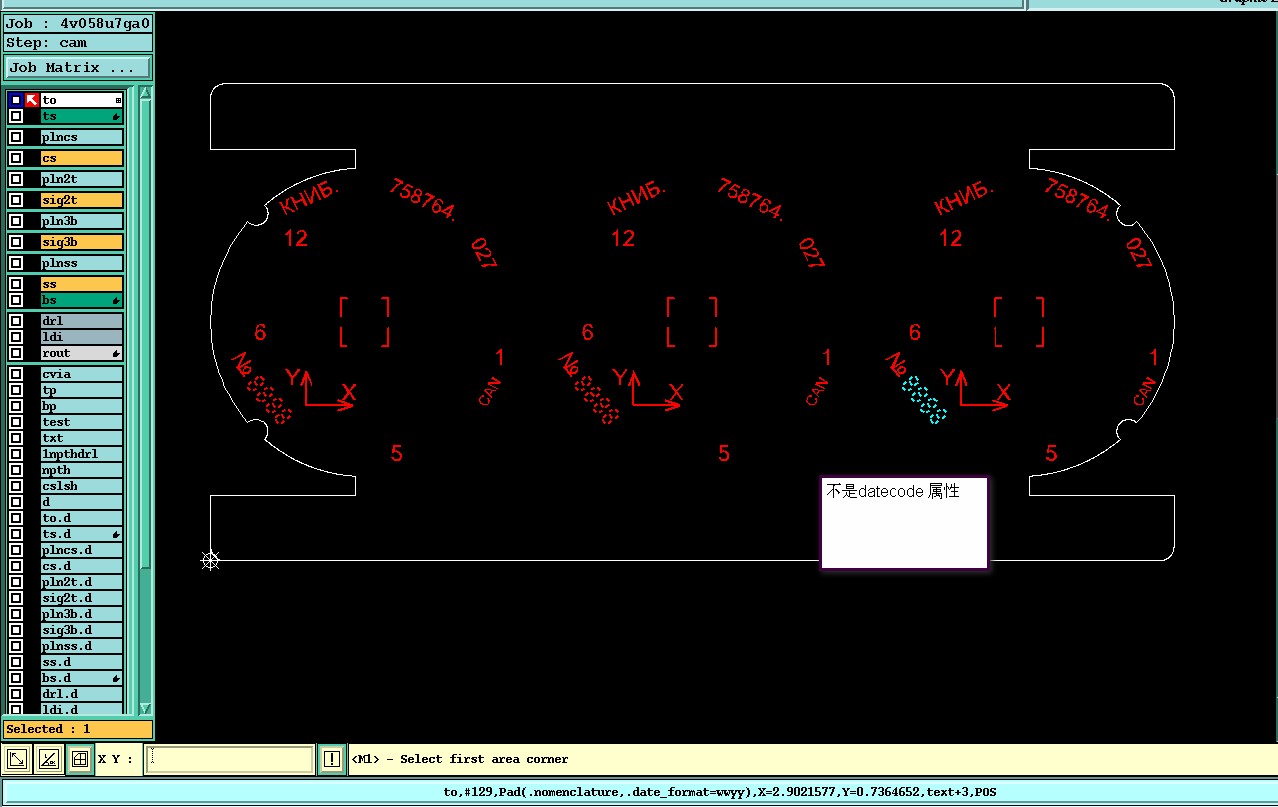Screen dimensions: 1278x807
Task: Toggle display checkbox for layer plncs
Action: [15, 137]
